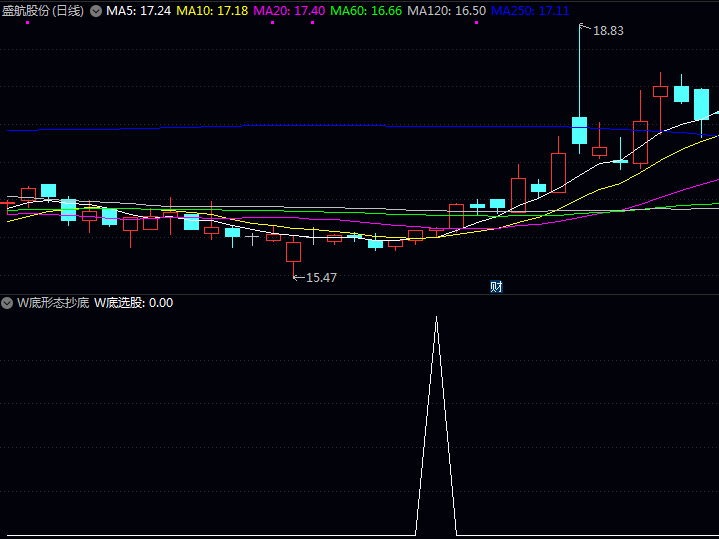Click the peak of the W底 signal spike
The height and width of the screenshot is (539, 719).
click(x=436, y=318)
